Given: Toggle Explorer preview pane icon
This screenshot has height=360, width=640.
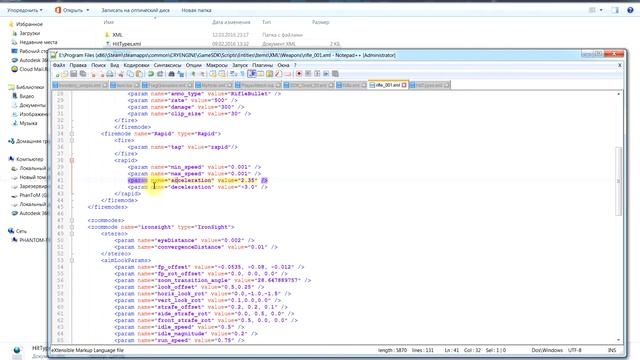Looking at the screenshot, I should [615, 10].
